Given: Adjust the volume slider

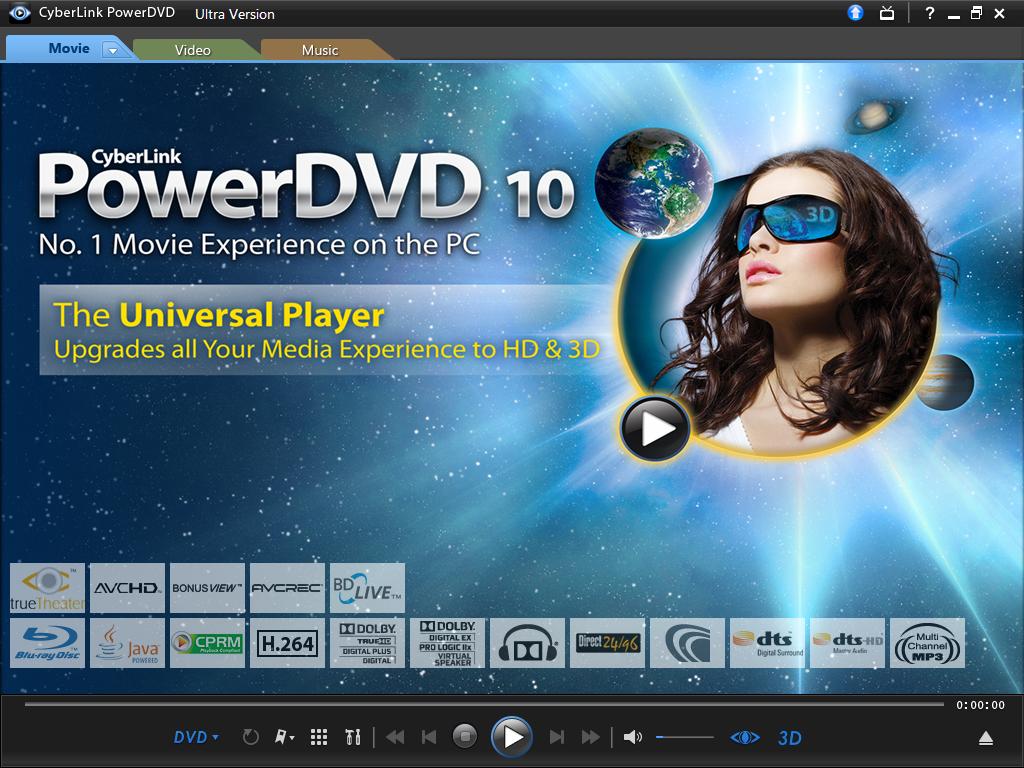Looking at the screenshot, I should pyautogui.click(x=684, y=737).
